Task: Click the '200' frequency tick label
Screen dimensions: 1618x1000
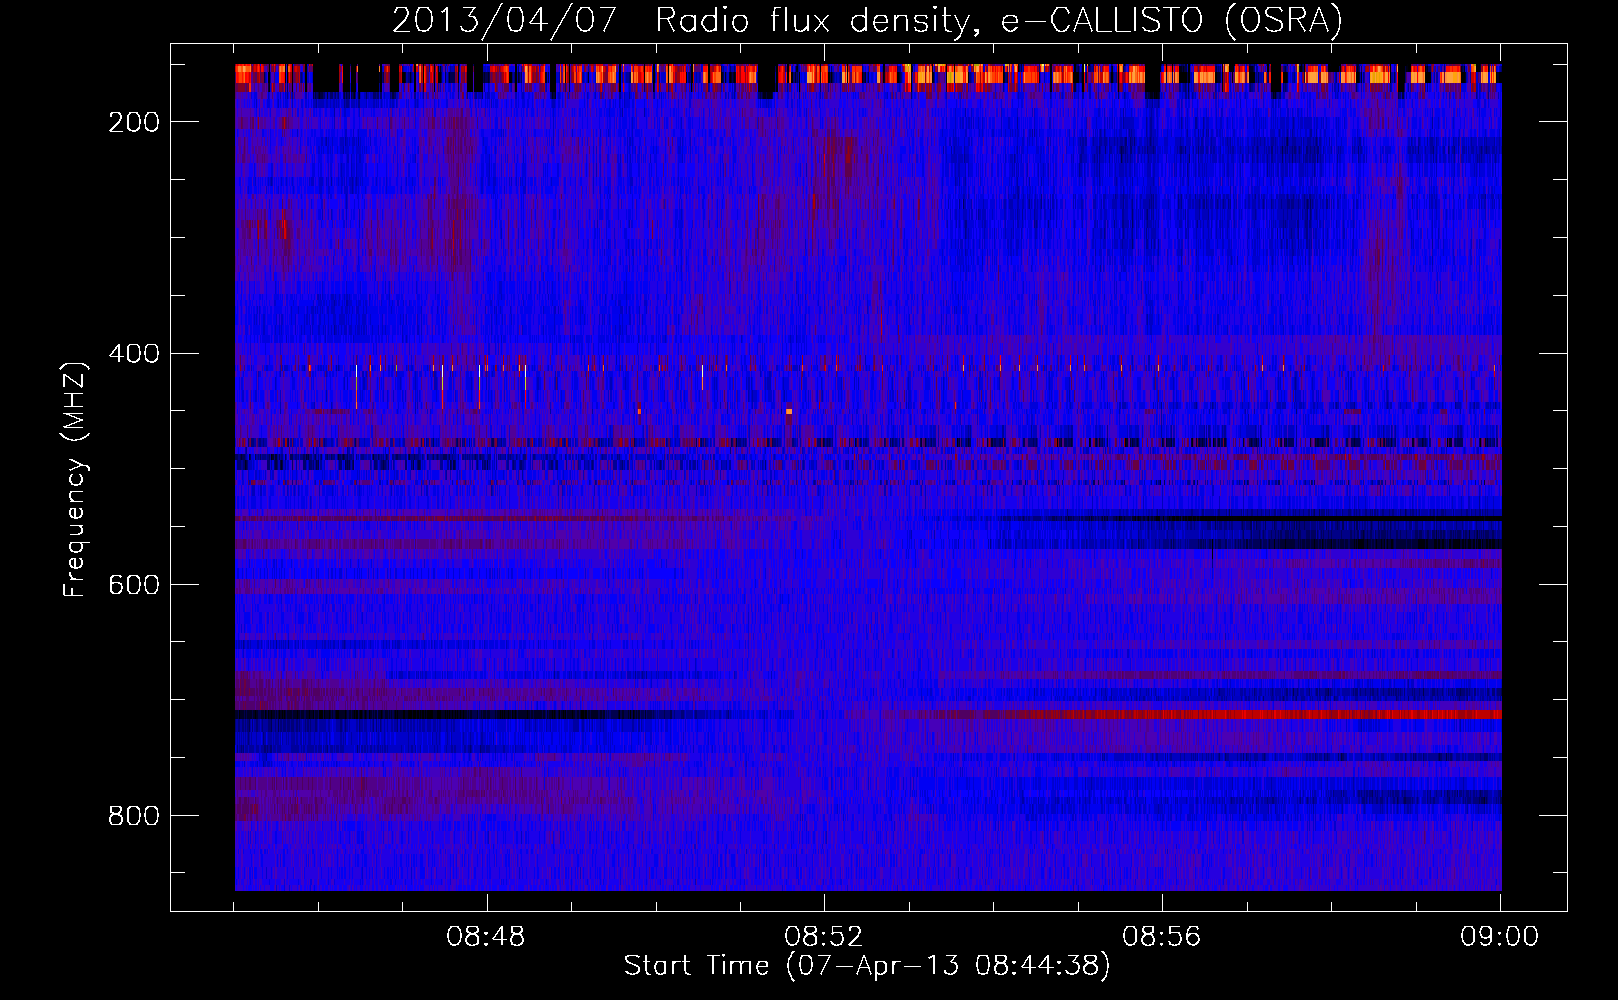Action: click(134, 122)
